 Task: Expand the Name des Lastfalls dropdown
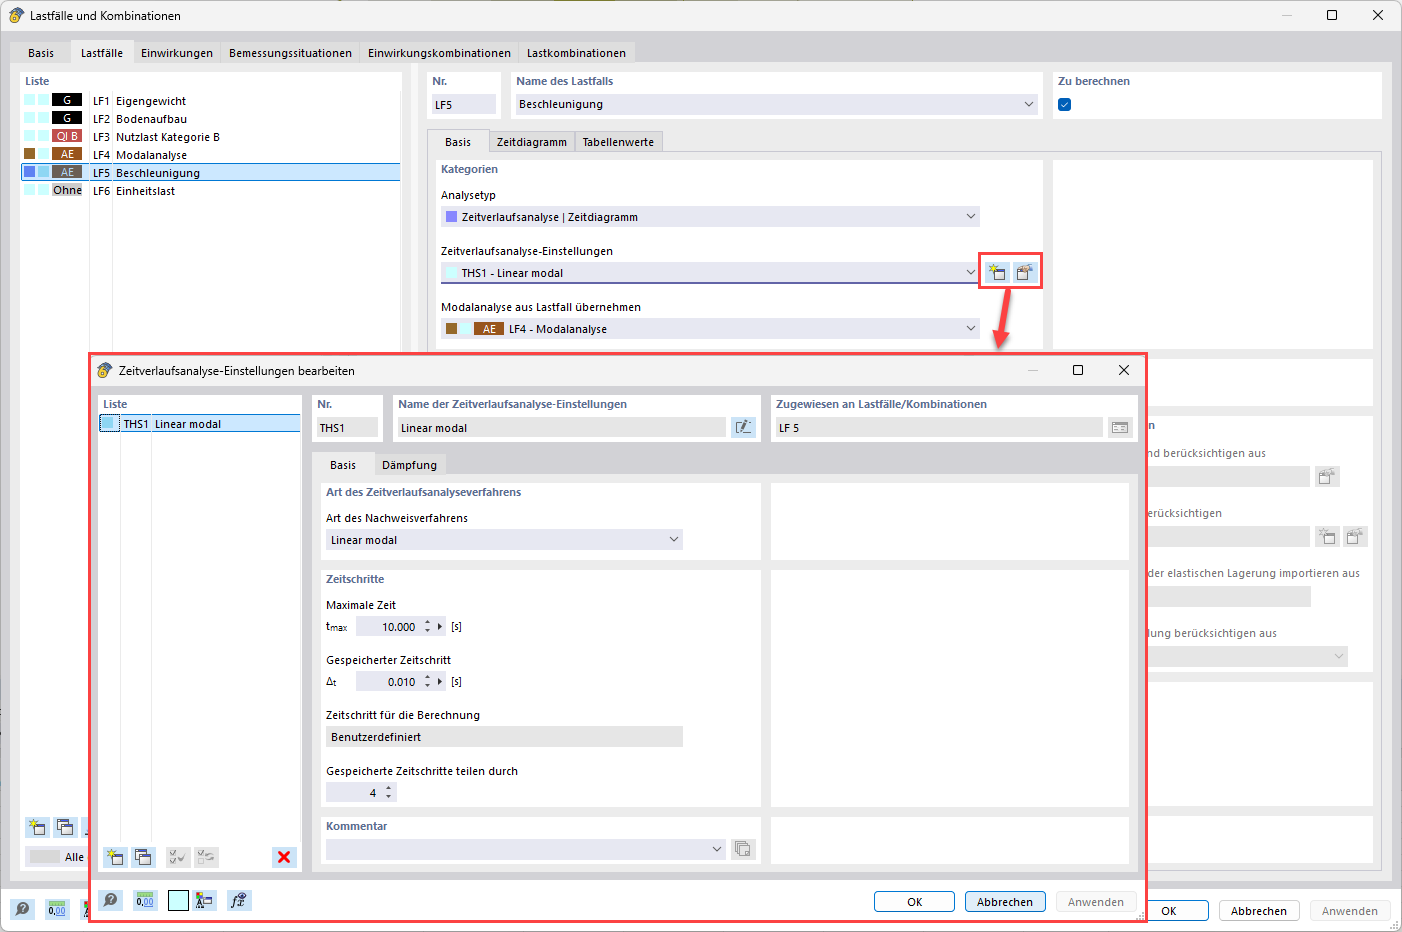[1029, 104]
